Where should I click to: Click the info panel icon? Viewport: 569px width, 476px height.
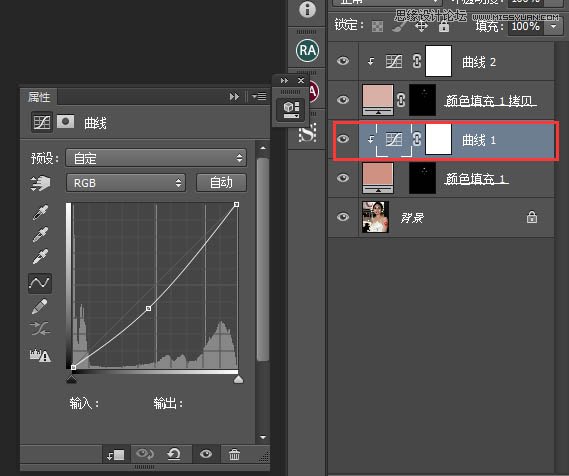[307, 9]
